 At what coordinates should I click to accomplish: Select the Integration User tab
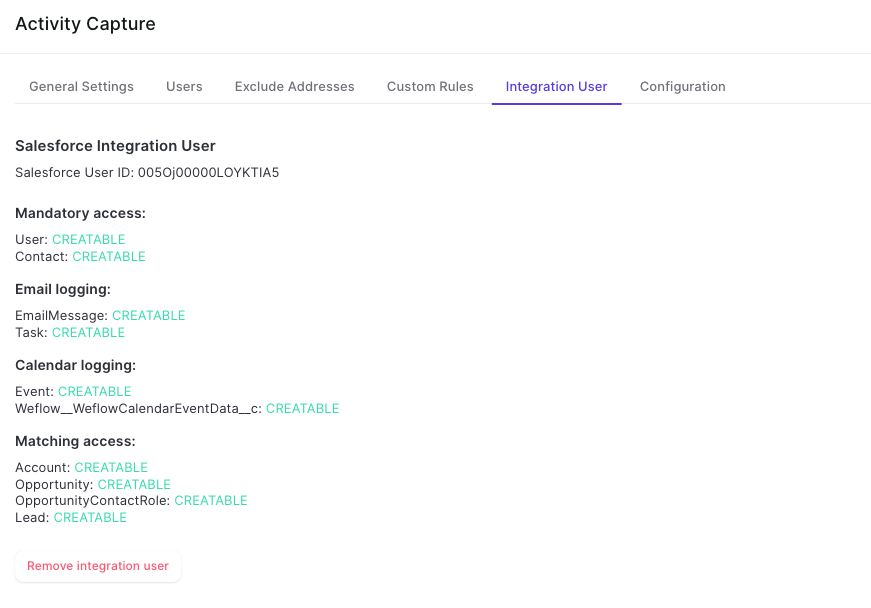pyautogui.click(x=556, y=87)
